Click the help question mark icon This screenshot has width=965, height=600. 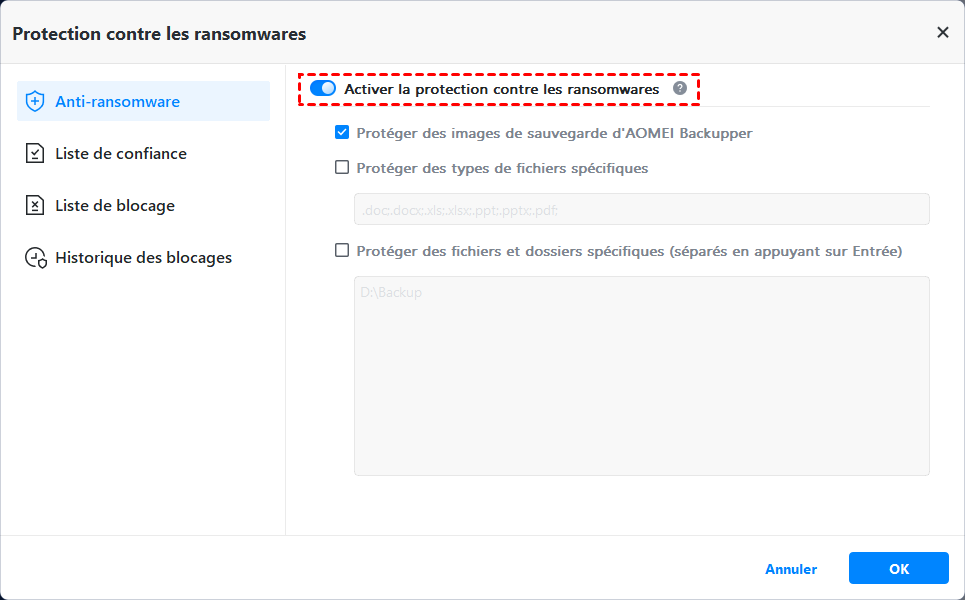point(680,89)
